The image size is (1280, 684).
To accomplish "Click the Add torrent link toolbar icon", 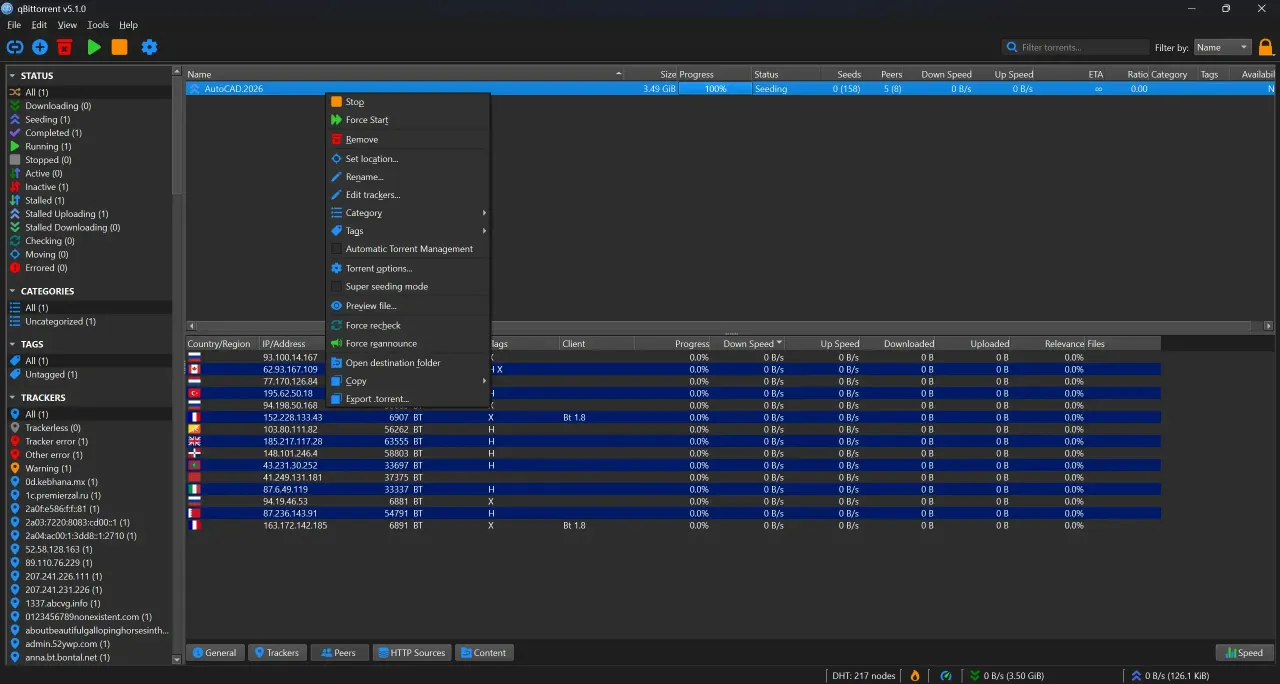I will click(14, 47).
